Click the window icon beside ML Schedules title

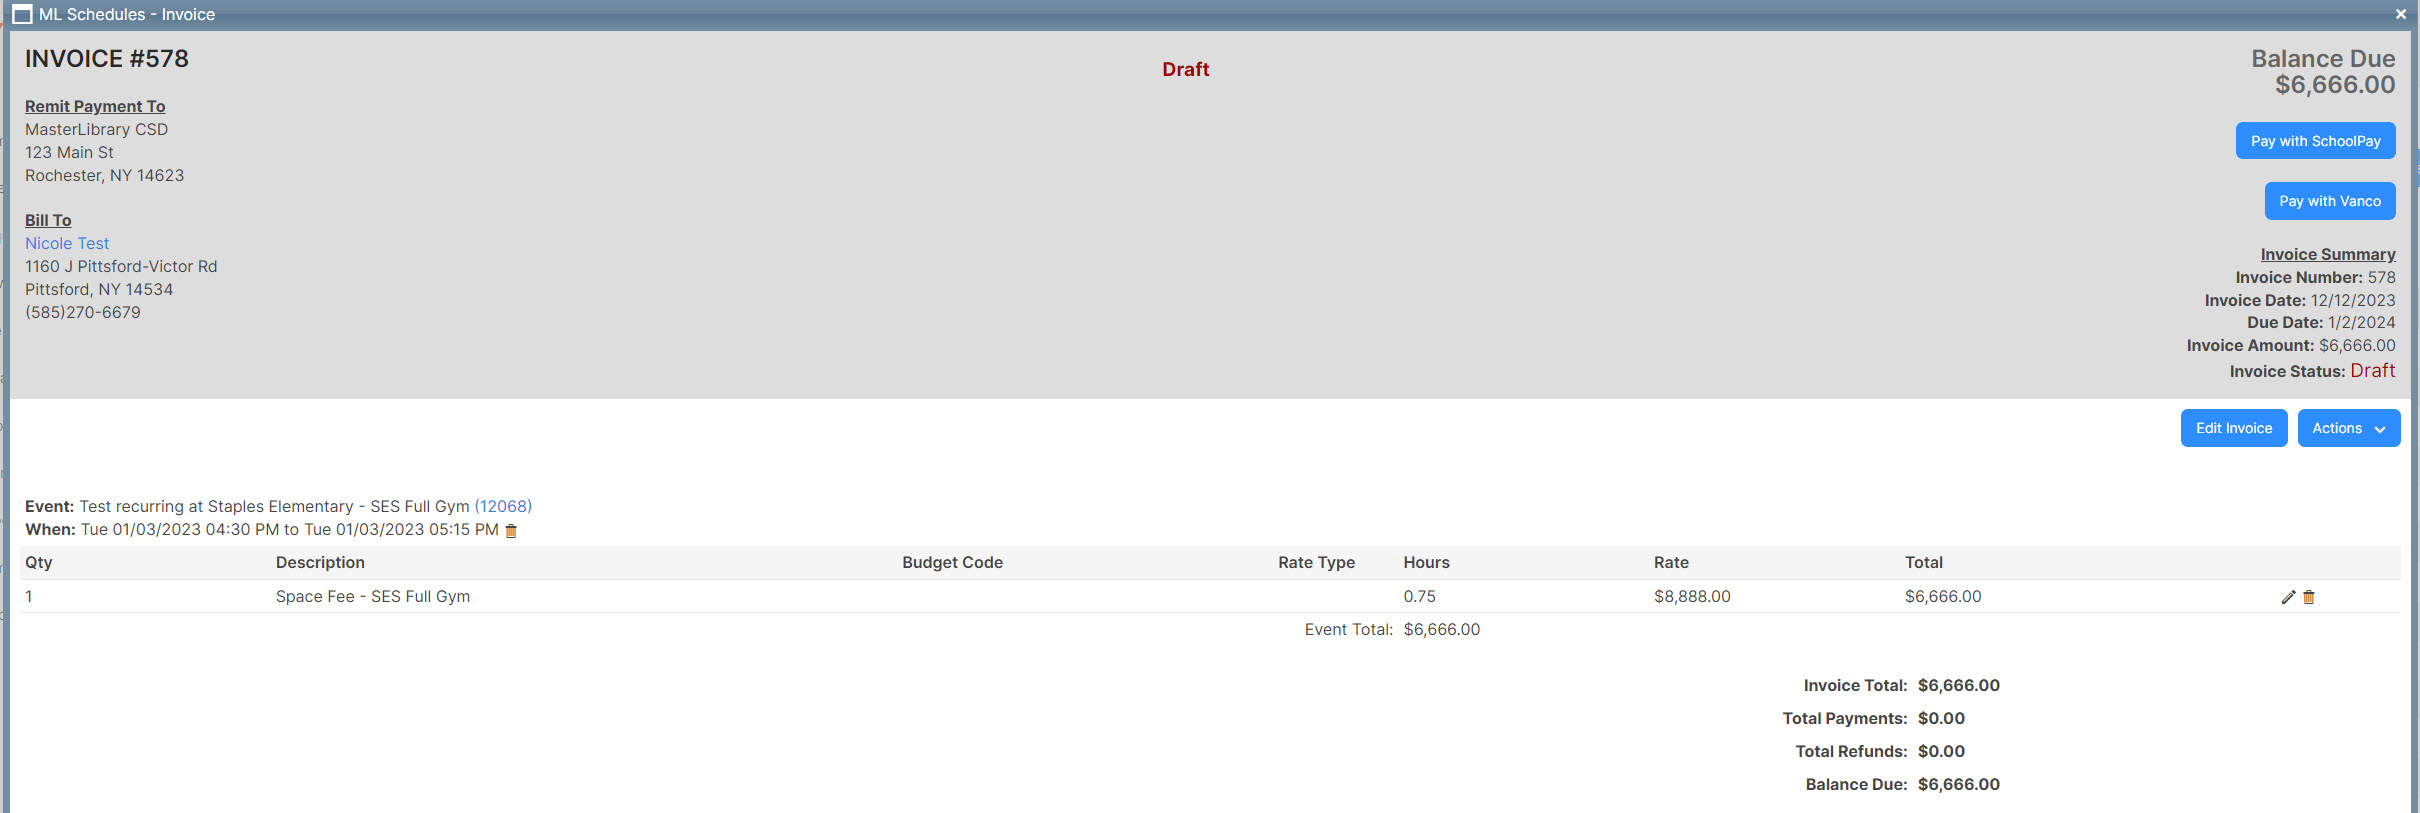click(x=22, y=15)
